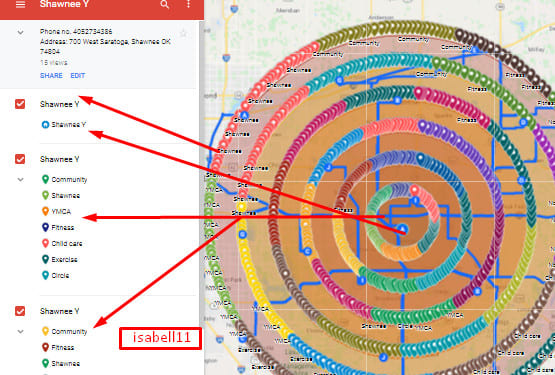Click the Phone no. 4052734386 text
The image size is (555, 375).
point(76,32)
